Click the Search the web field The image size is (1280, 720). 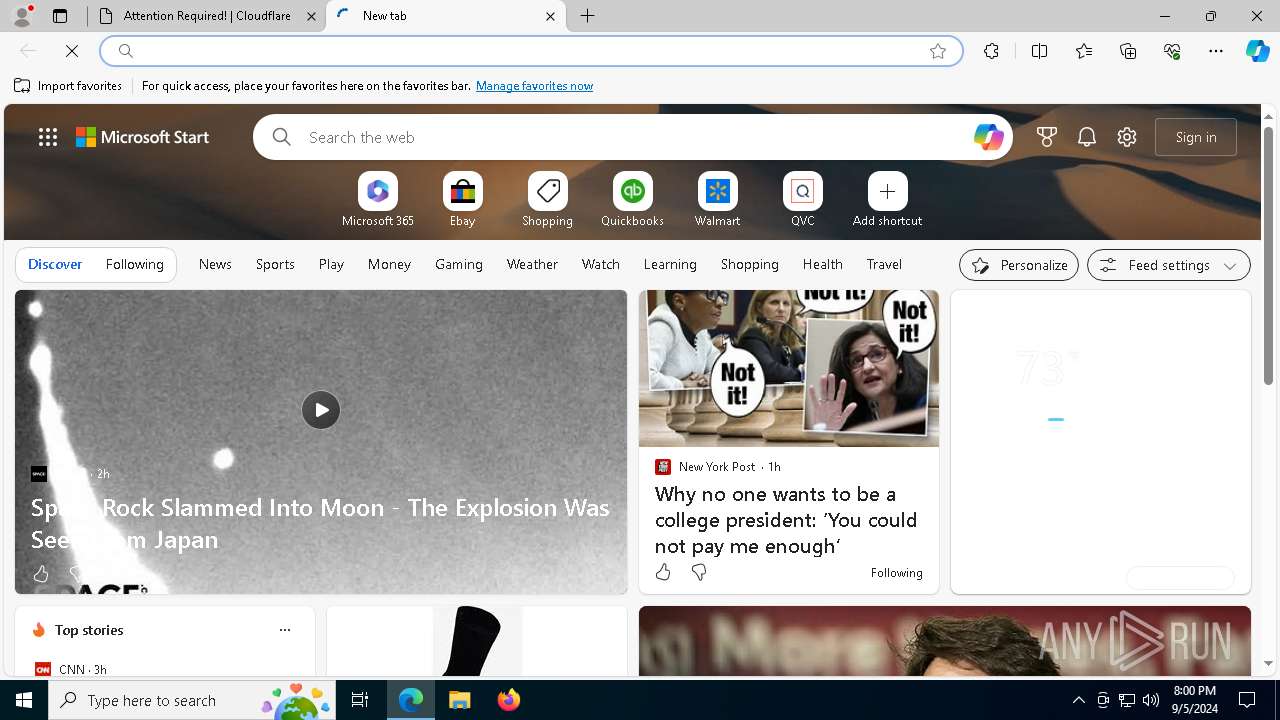point(635,137)
